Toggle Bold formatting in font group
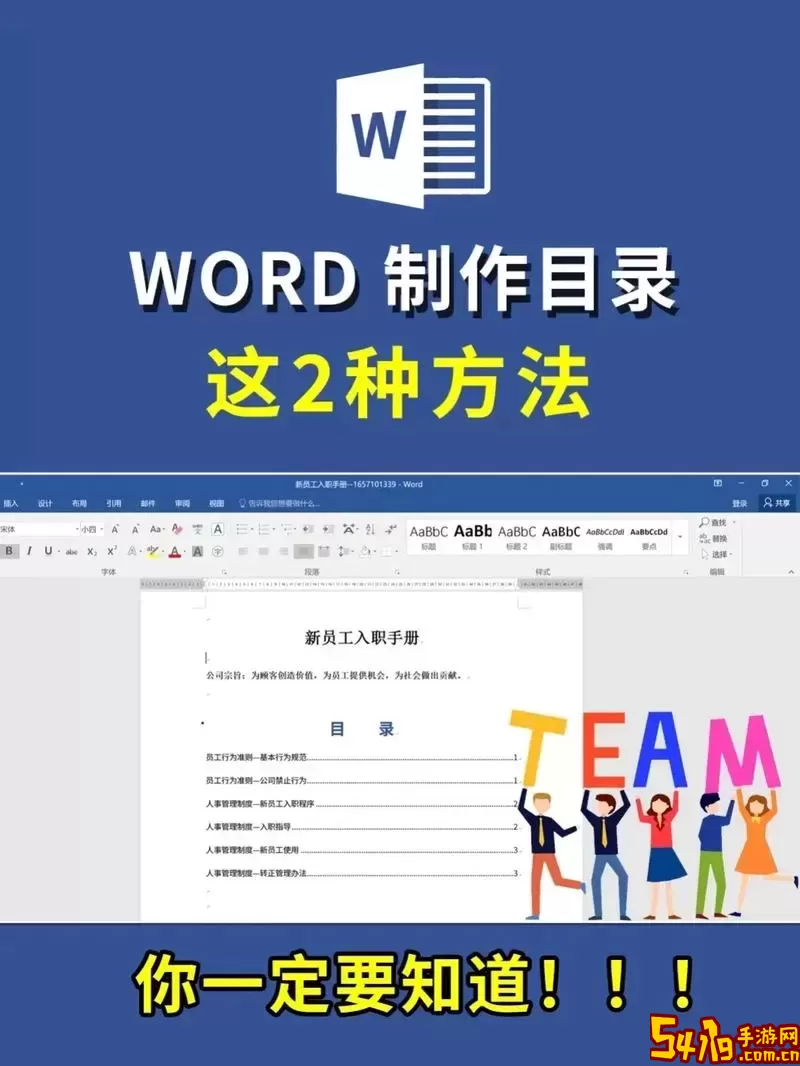Image resolution: width=800 pixels, height=1066 pixels. (9, 551)
